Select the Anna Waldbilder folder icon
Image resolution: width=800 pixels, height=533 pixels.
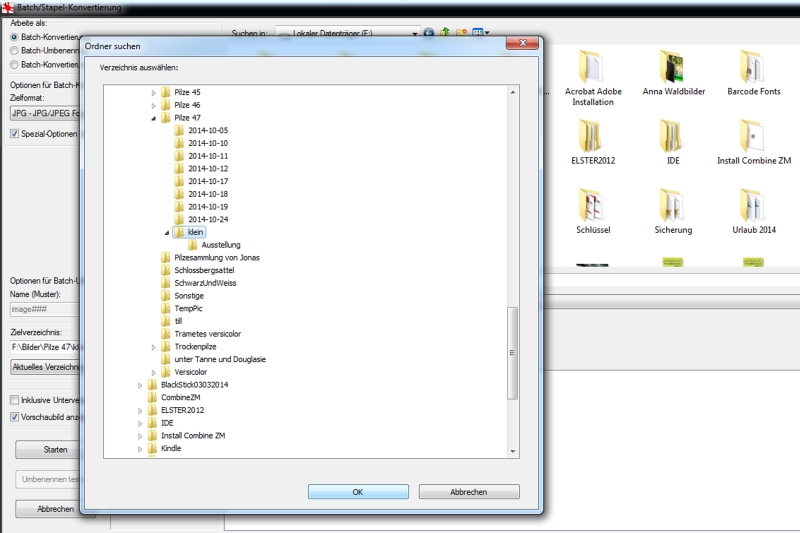coord(671,68)
